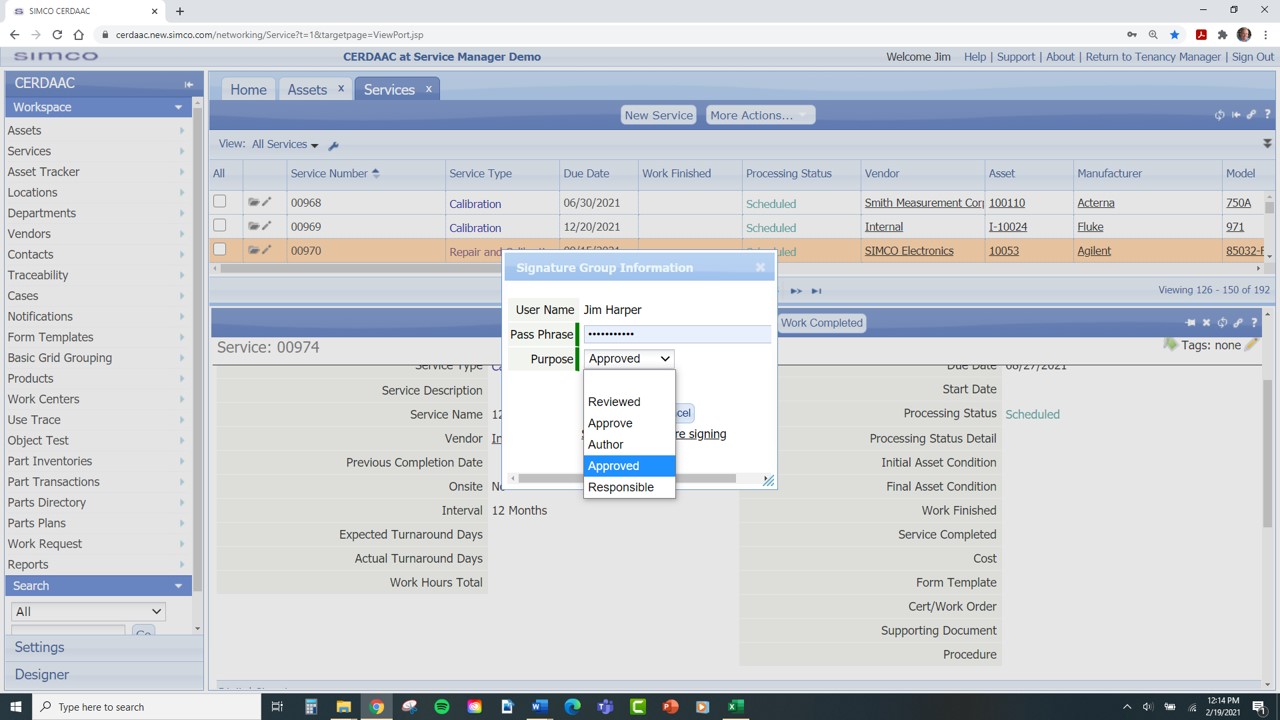Click into the Pass Phrase field

click(x=676, y=334)
